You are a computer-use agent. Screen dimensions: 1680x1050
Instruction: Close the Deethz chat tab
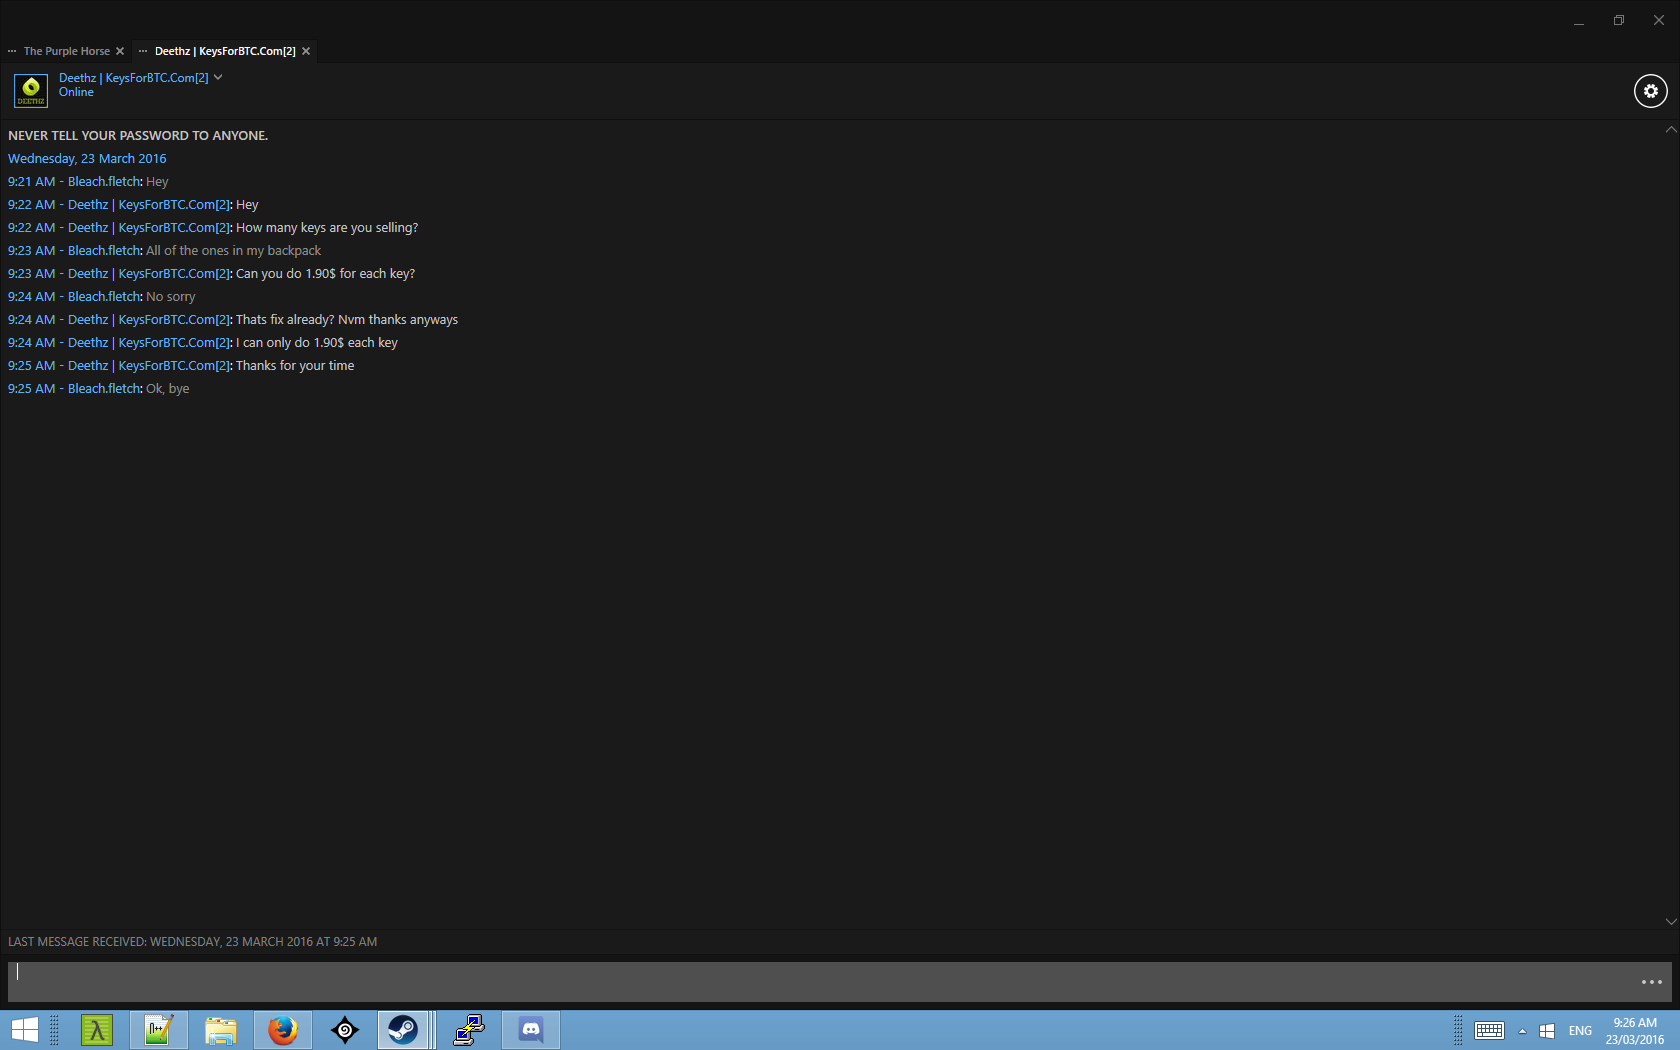pyautogui.click(x=306, y=51)
